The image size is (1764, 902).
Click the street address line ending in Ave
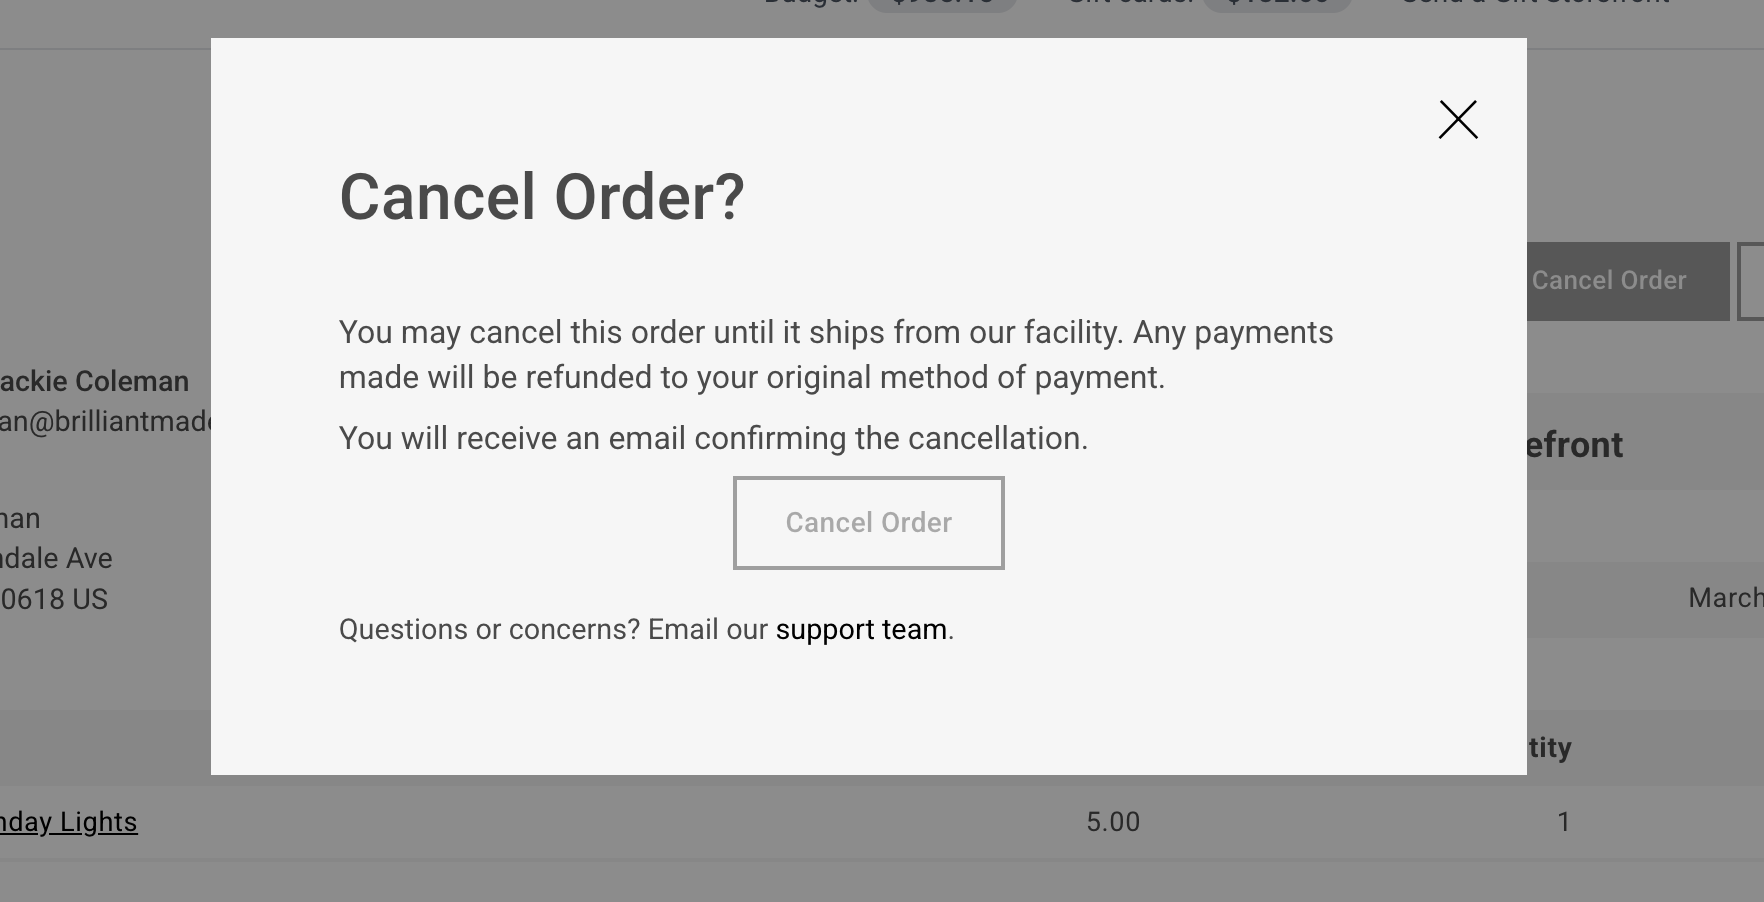point(56,558)
